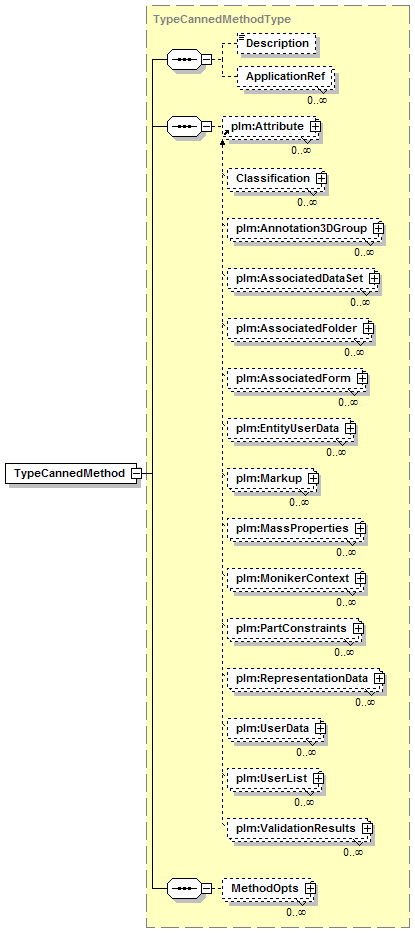Select the plm:UserList element
The image size is (415, 933).
[275, 778]
